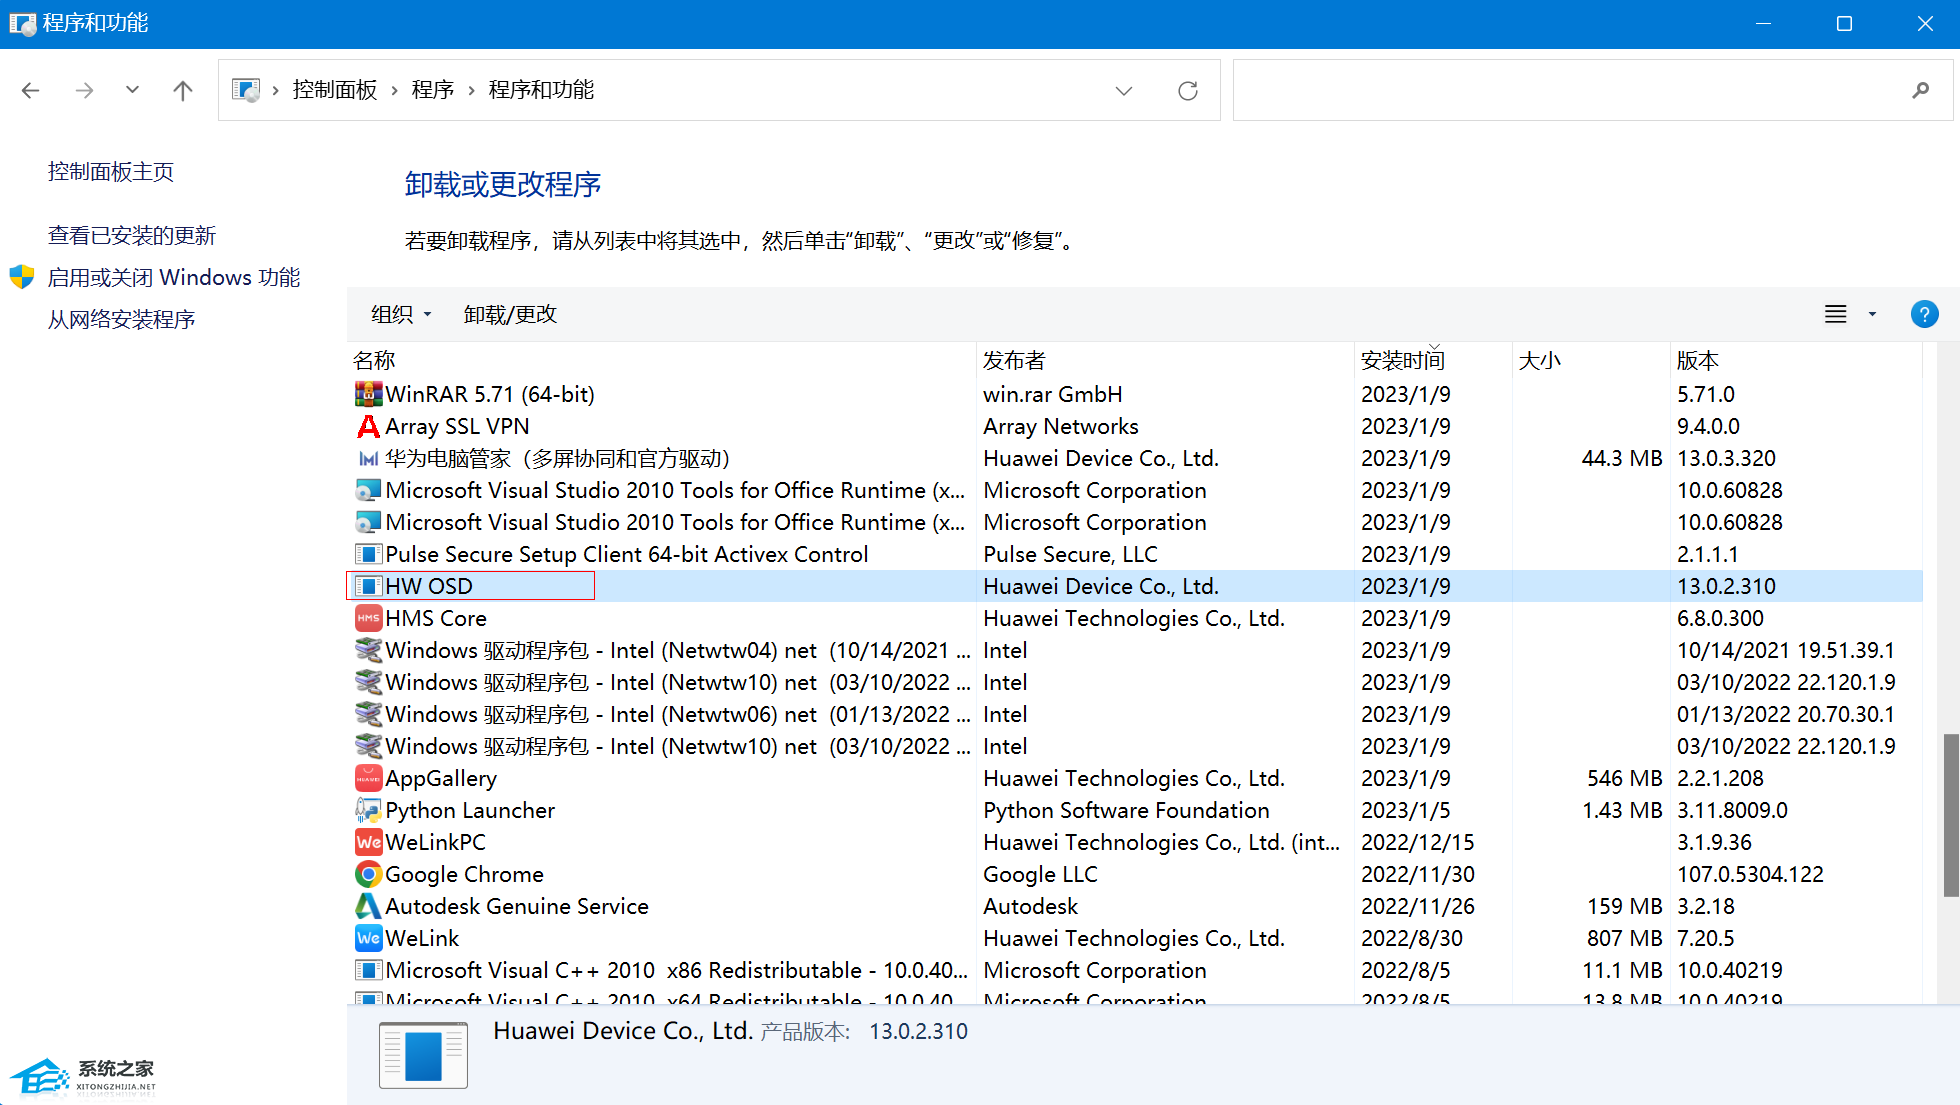Screen dimensions: 1960x1105
Task: Click the 控制面板 breadcrumb item
Action: [335, 90]
